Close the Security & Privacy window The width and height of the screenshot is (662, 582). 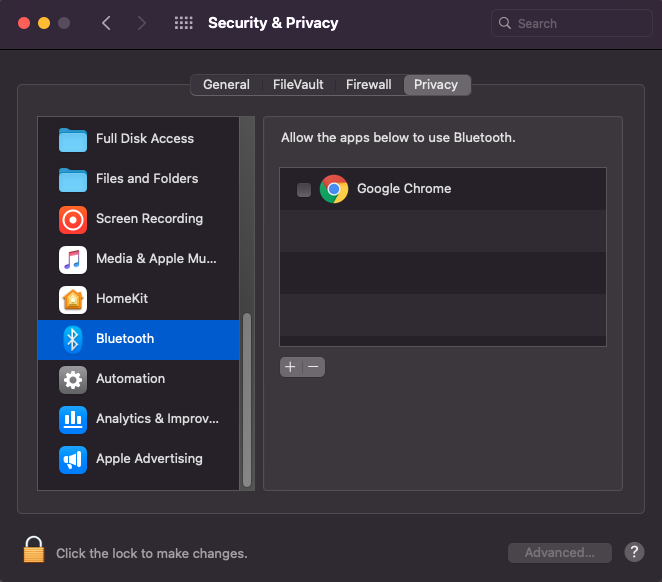click(24, 23)
